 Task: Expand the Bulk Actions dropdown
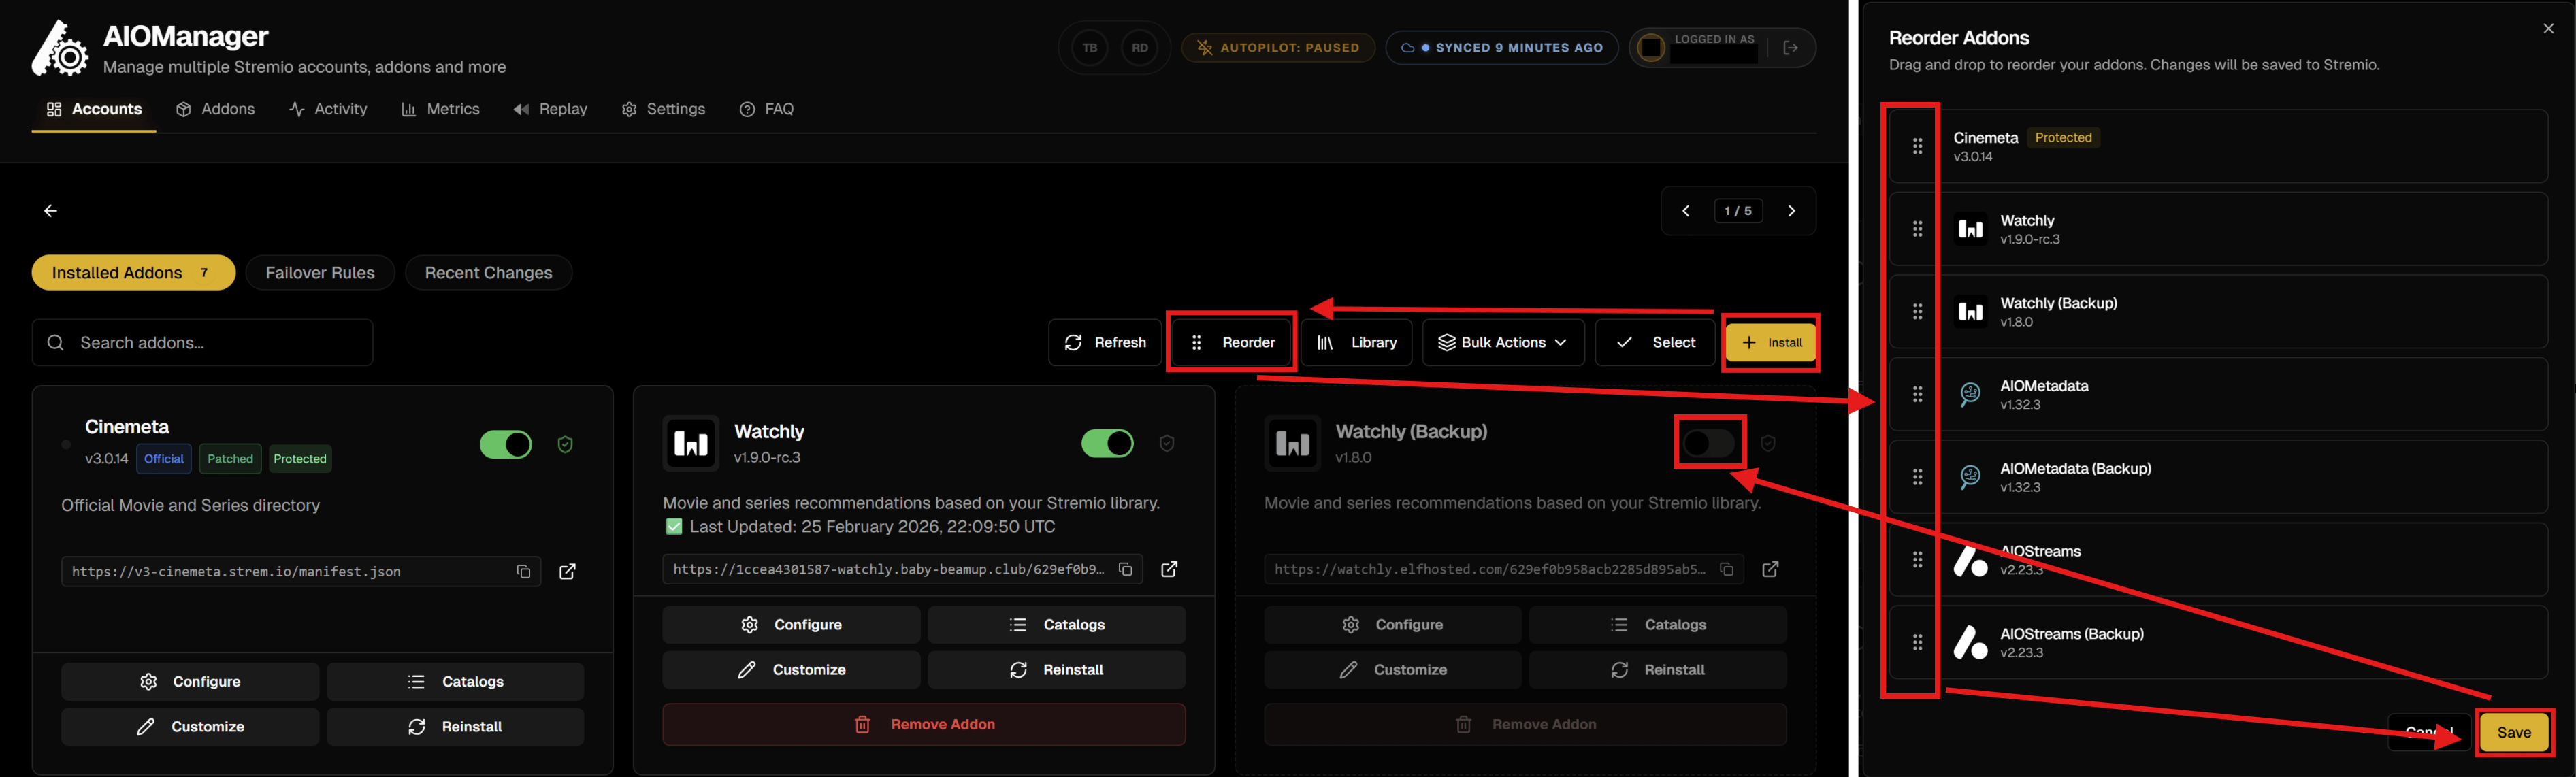click(x=1503, y=343)
